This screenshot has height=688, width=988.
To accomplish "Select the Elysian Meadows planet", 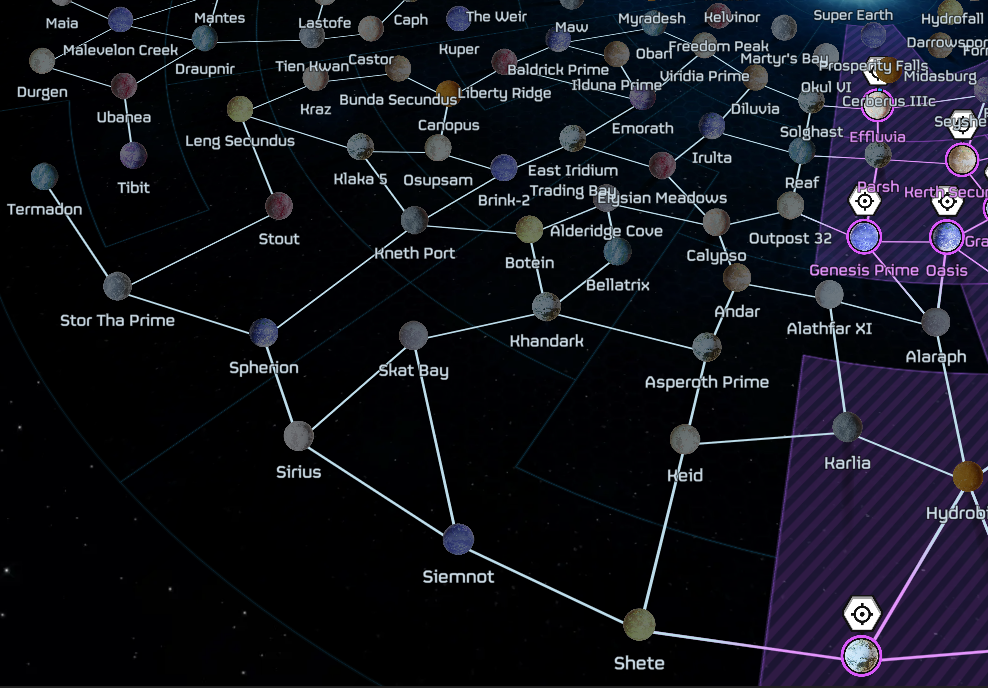I will [662, 165].
